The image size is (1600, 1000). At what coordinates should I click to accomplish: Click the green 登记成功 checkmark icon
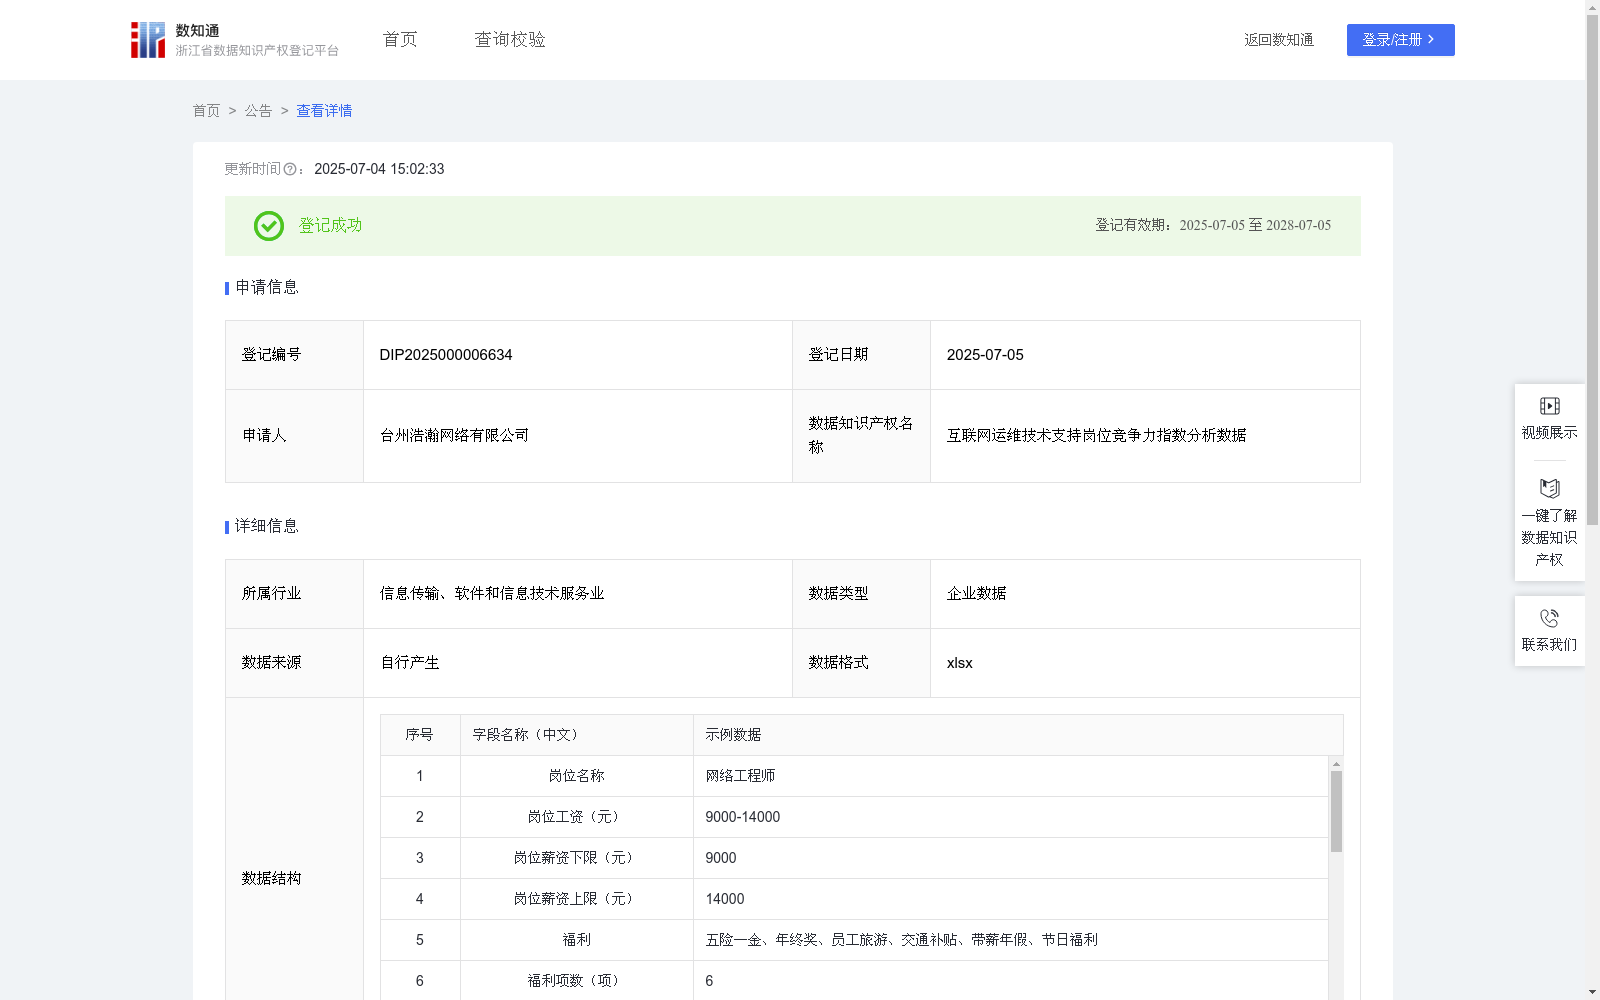coord(269,226)
